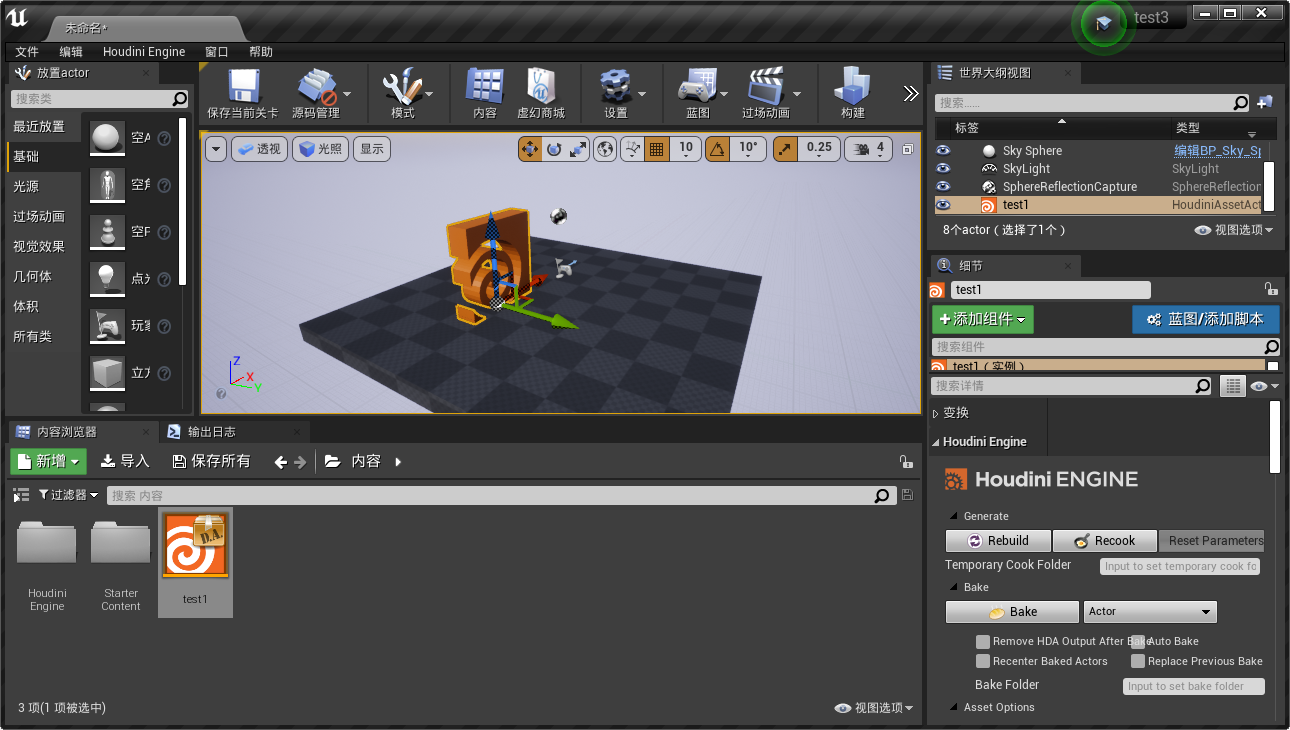This screenshot has width=1290, height=730.
Task: Select the scale gizmo tool
Action: click(578, 149)
